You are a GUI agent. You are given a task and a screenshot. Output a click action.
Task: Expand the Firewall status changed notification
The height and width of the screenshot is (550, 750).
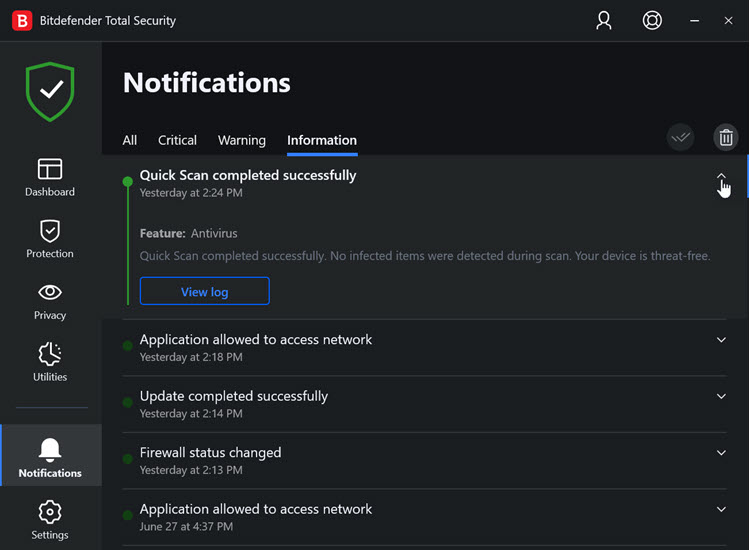coord(721,453)
